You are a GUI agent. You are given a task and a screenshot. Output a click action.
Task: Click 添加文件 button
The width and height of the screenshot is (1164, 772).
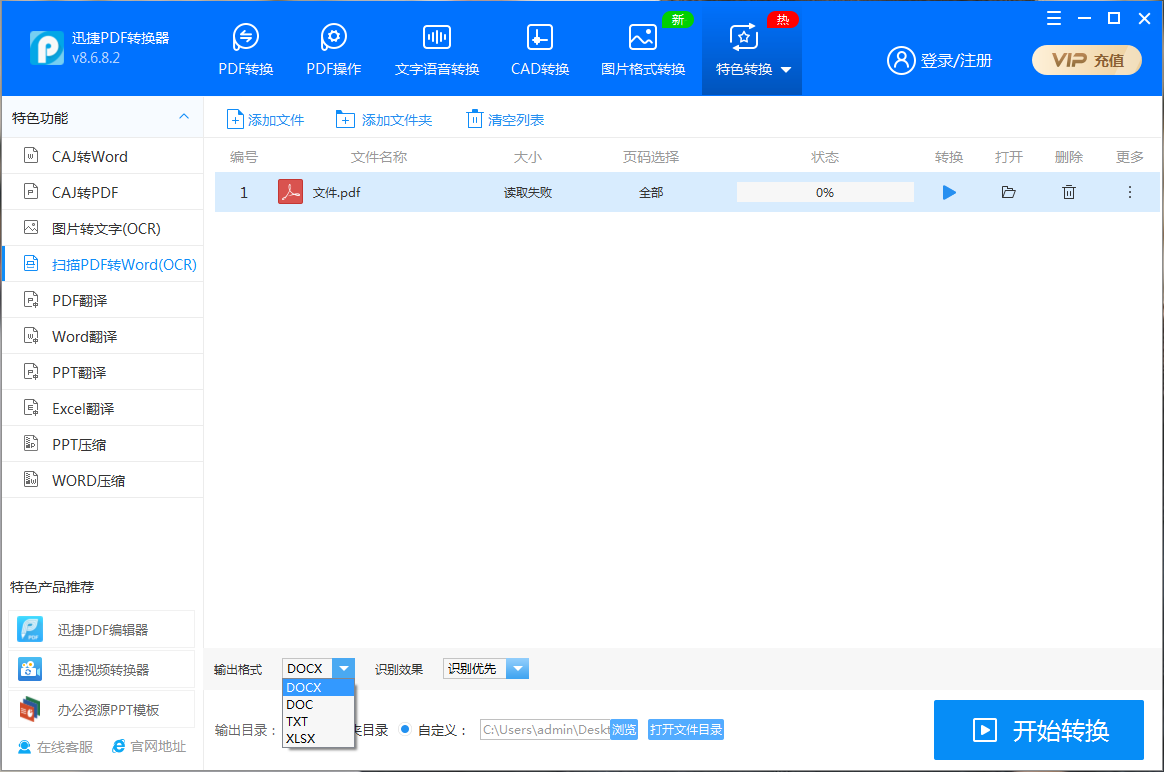click(265, 120)
